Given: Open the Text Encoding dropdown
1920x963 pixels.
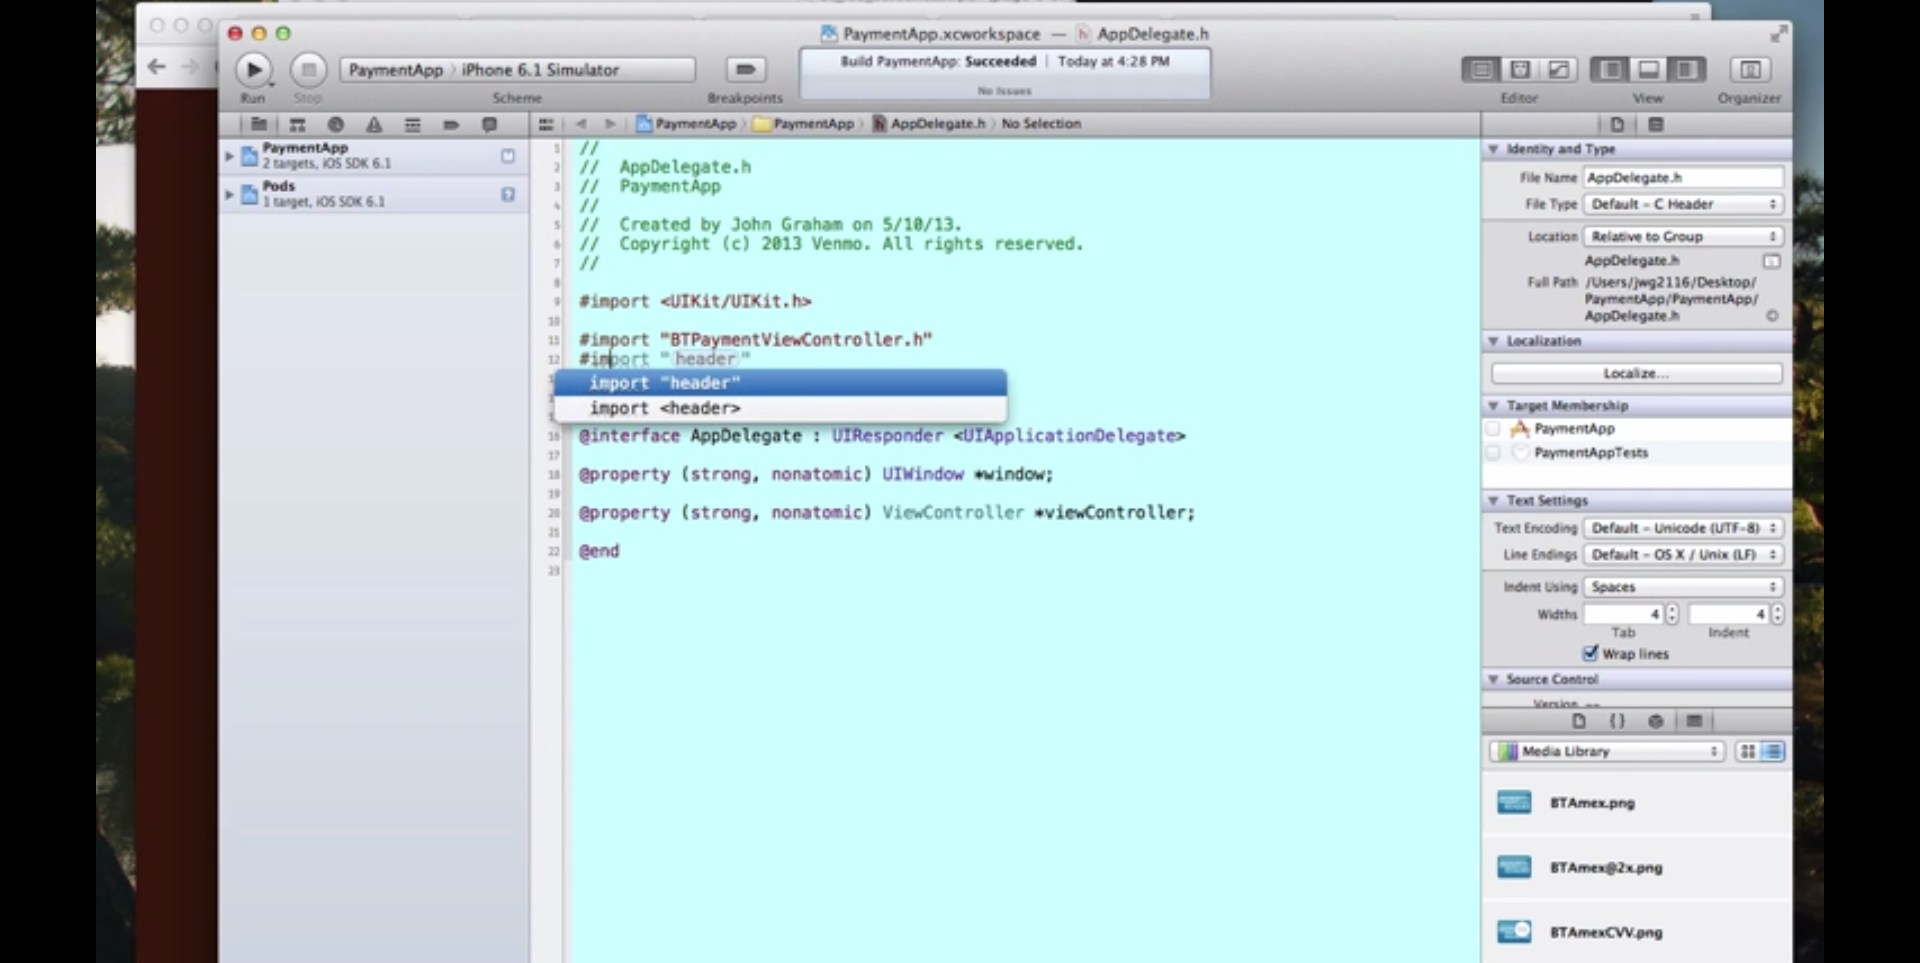Looking at the screenshot, I should (x=1683, y=528).
